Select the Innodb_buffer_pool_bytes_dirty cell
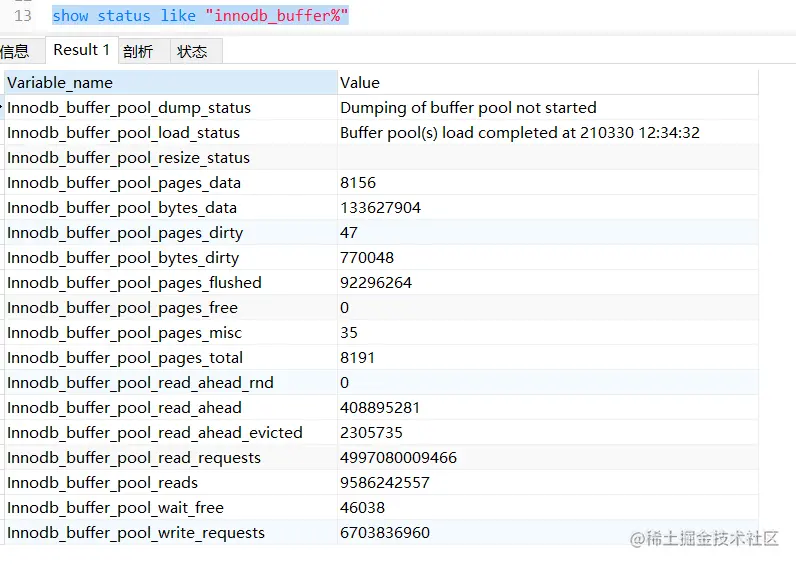 [x=171, y=257]
